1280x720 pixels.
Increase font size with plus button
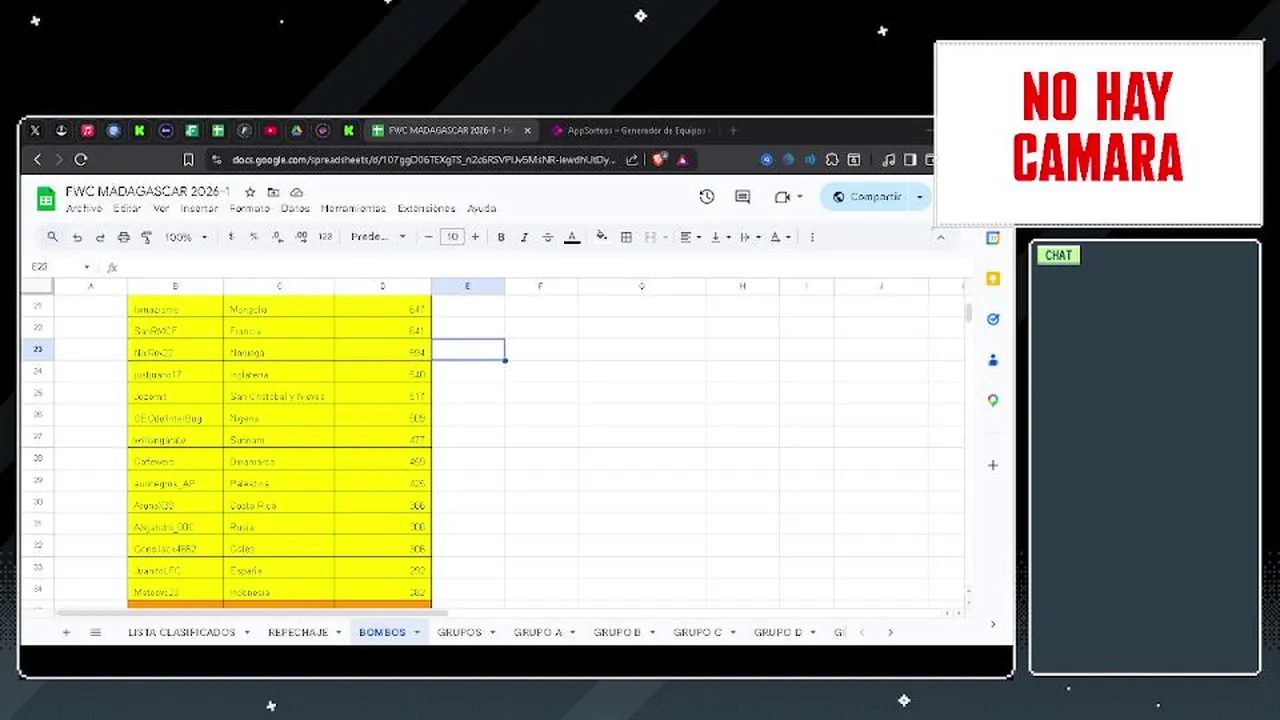[475, 237]
